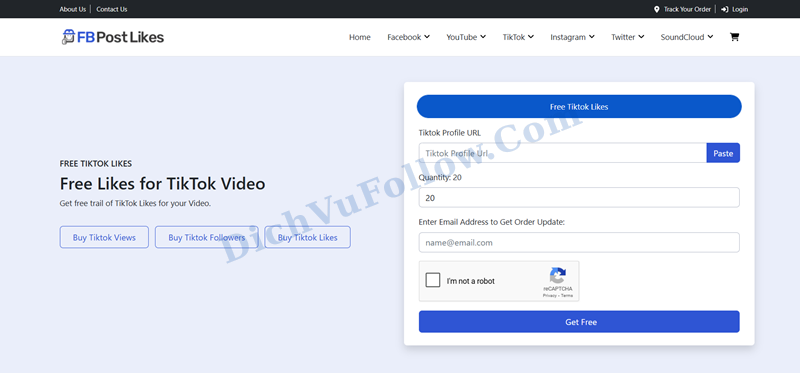Image resolution: width=800 pixels, height=373 pixels.
Task: Click the Buy Tiktok Likes button
Action: [x=308, y=237]
